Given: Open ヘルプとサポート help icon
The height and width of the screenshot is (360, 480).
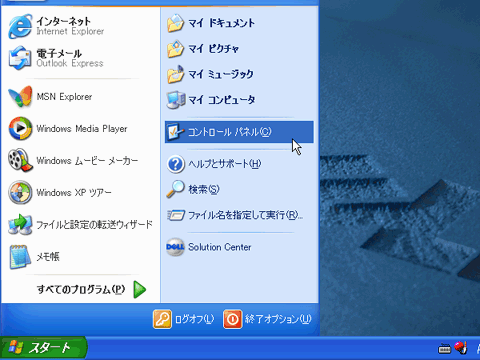Looking at the screenshot, I should coord(176,164).
